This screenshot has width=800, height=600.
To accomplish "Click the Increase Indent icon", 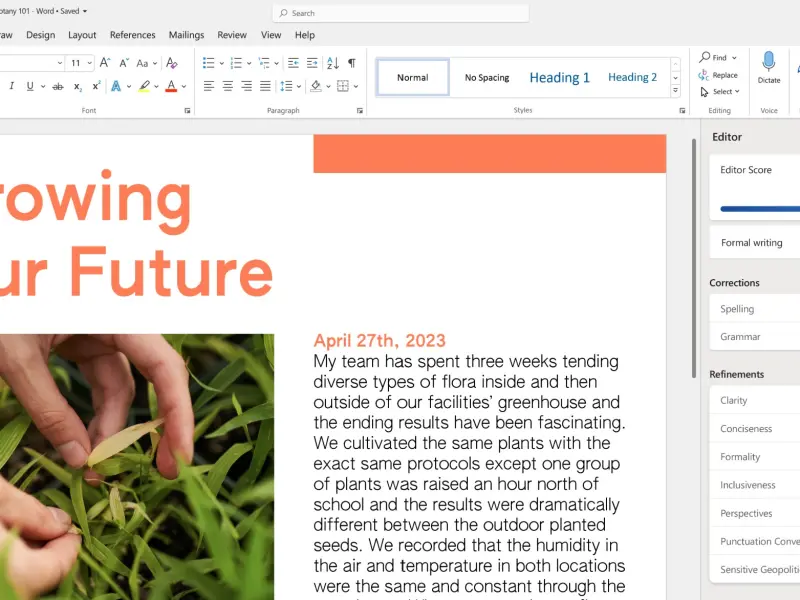I will coord(312,63).
